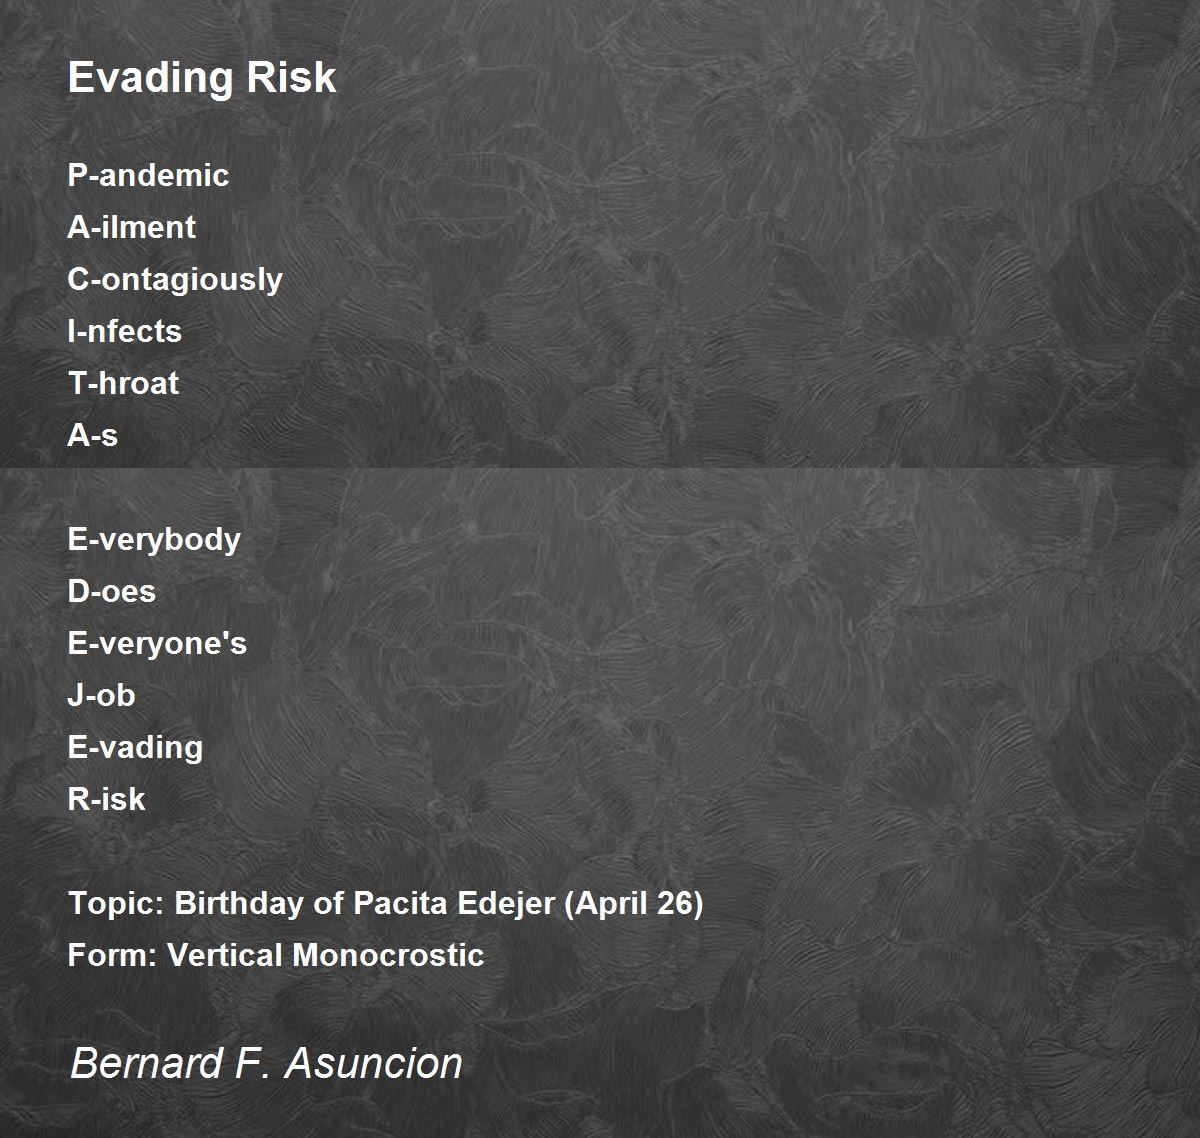Screen dimensions: 1200x1138
Task: Click the A-s line
Action: (93, 435)
